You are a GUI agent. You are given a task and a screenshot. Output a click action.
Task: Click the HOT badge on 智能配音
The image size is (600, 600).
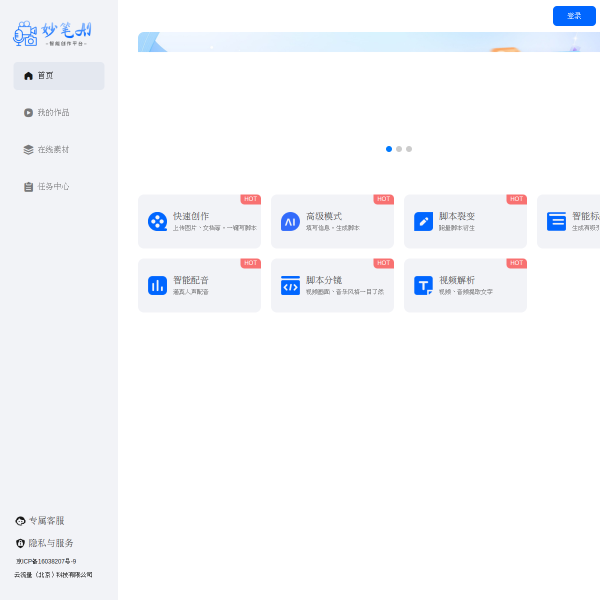point(250,263)
